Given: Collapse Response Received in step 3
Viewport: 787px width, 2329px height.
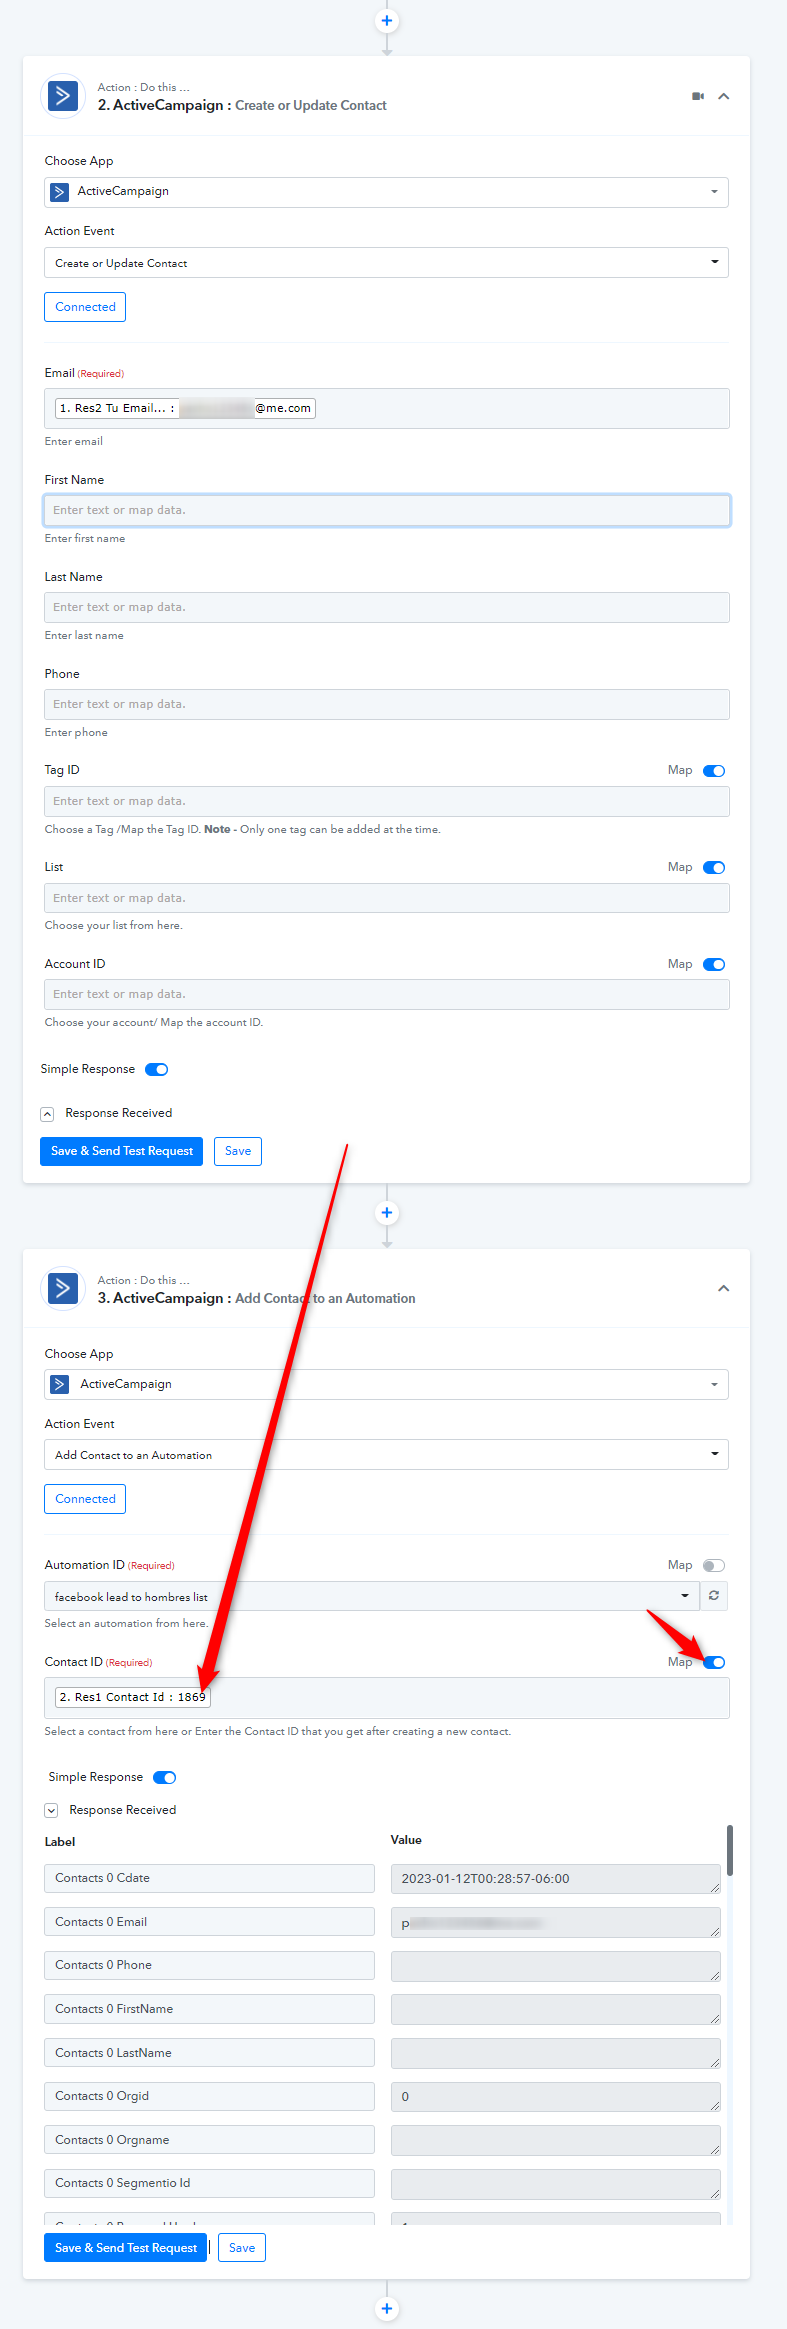Looking at the screenshot, I should 51,1811.
